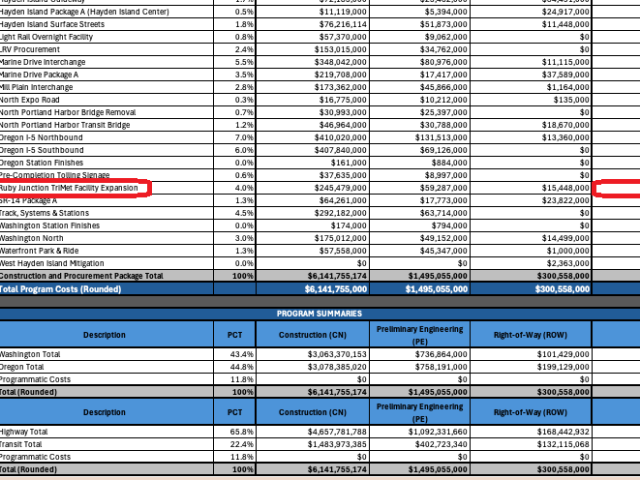The width and height of the screenshot is (640, 480).
Task: Click the first Right-of-Way (ROW) column header
Action: pyautogui.click(x=530, y=335)
